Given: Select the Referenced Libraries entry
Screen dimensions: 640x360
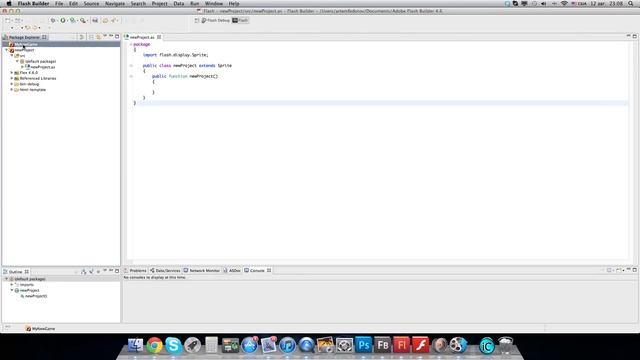Looking at the screenshot, I should (38, 78).
